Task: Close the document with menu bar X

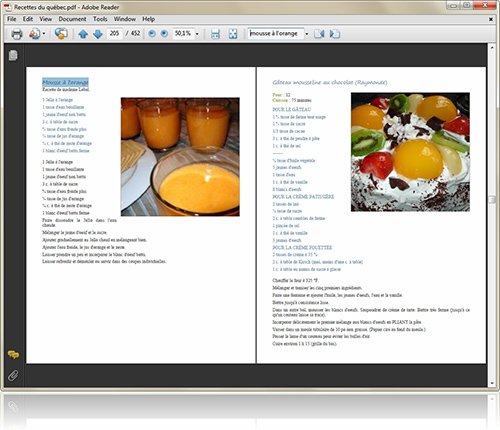Action: click(x=491, y=19)
